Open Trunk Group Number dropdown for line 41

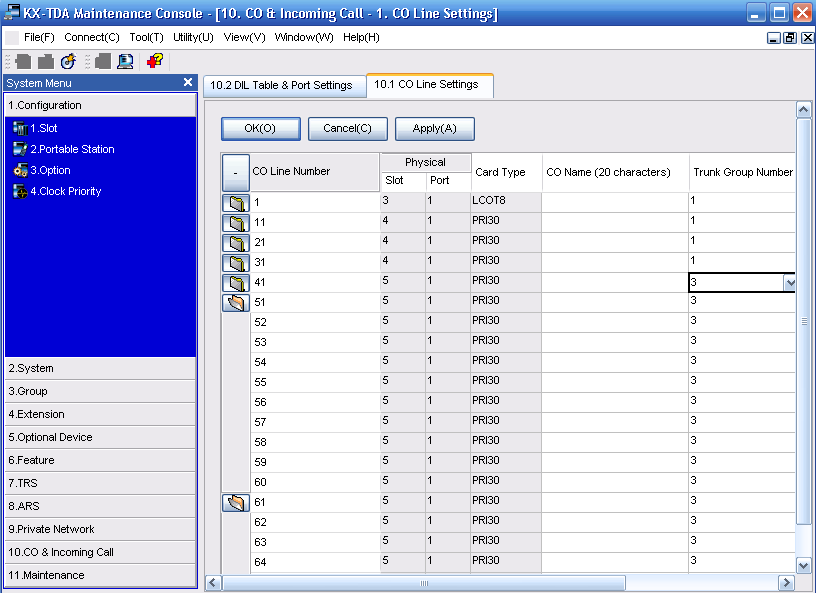(789, 283)
